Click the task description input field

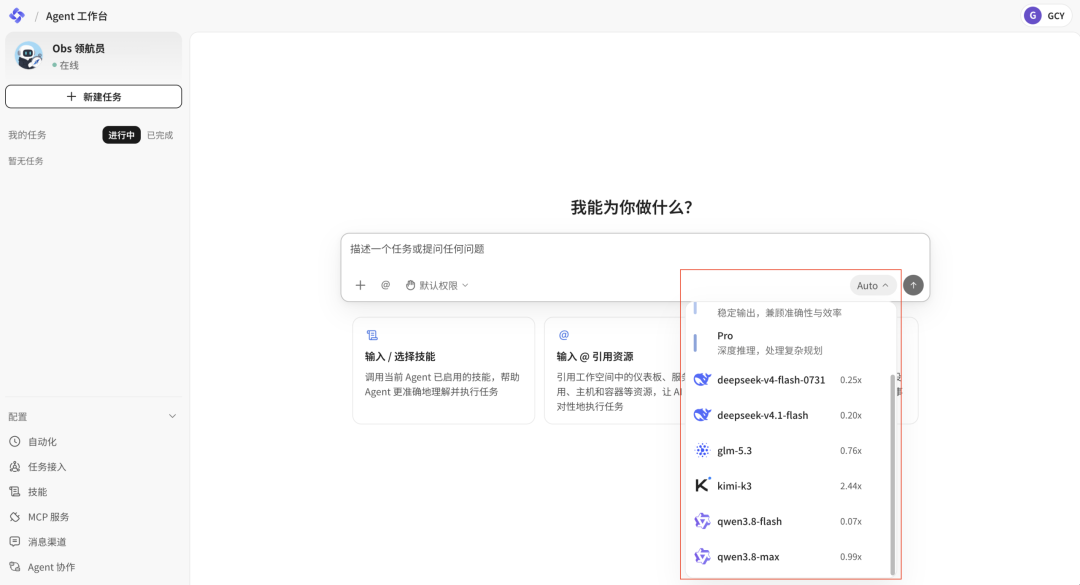coord(635,249)
